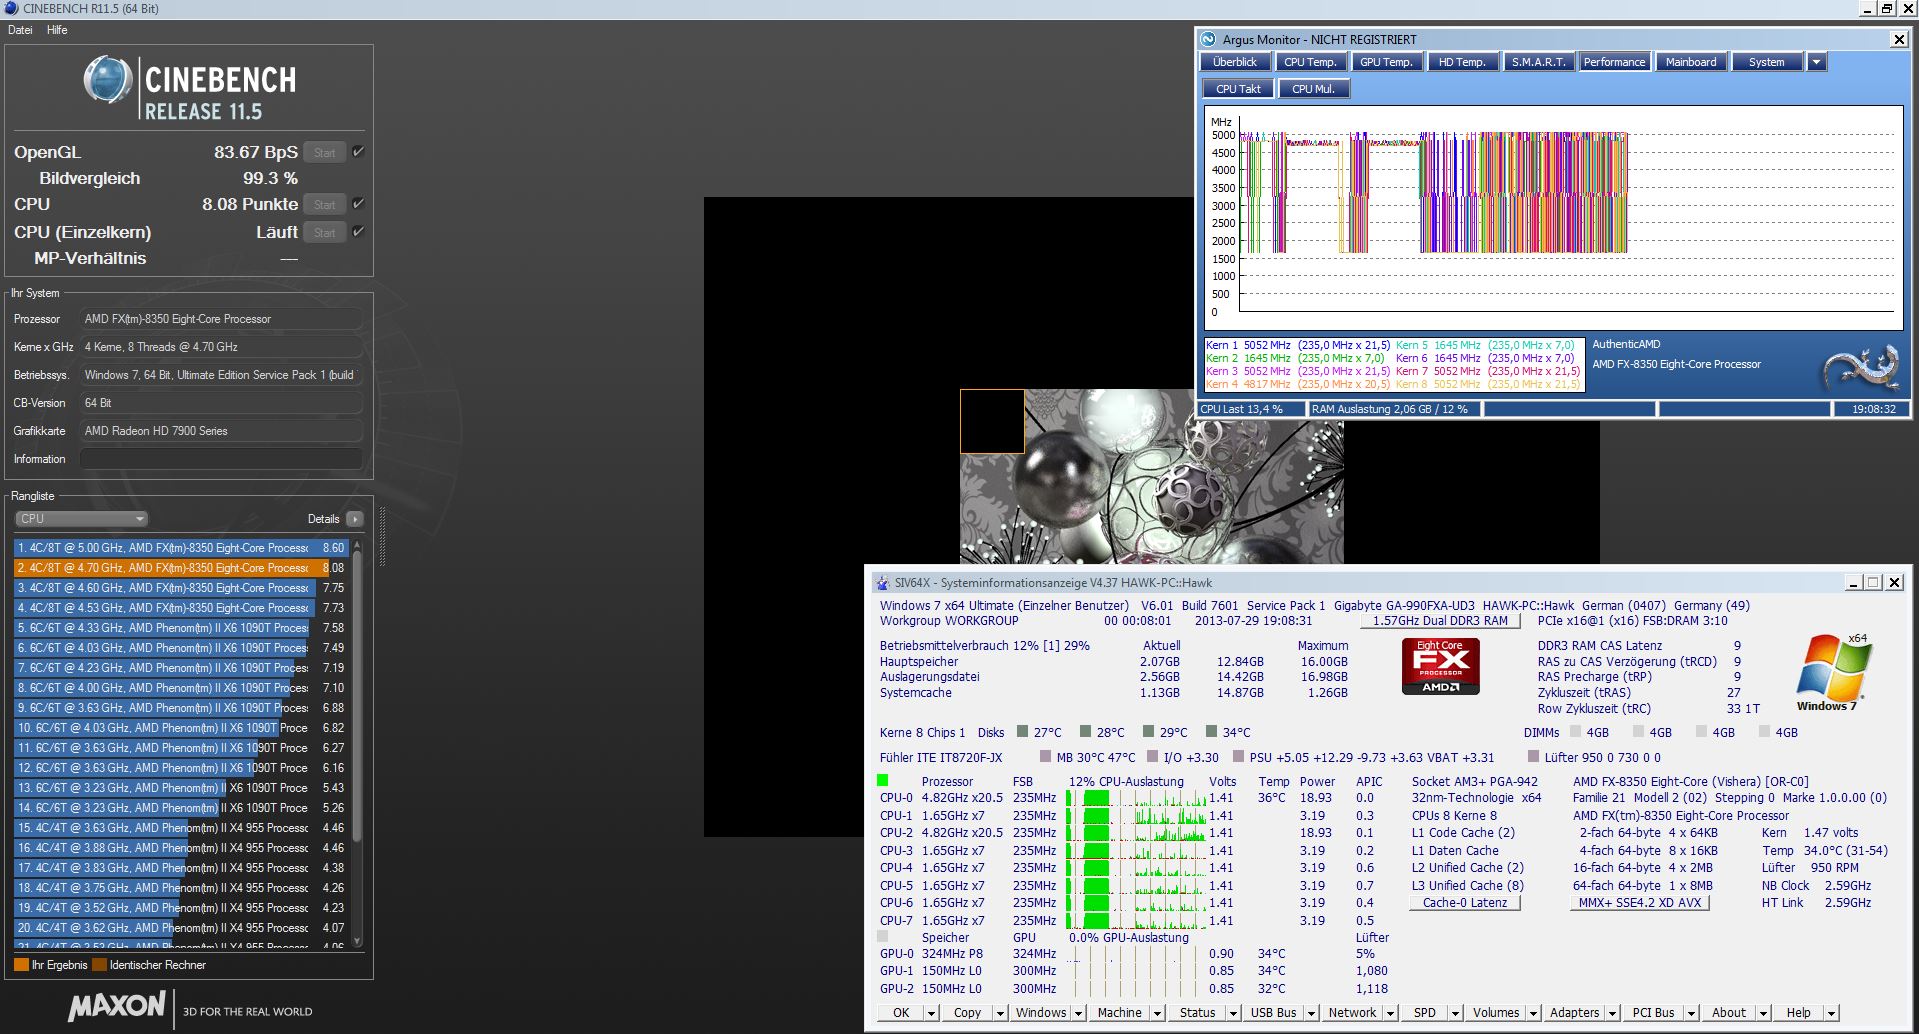Toggle the CPU (Einzelkern) test checkbox
This screenshot has height=1034, width=1919.
click(x=358, y=232)
